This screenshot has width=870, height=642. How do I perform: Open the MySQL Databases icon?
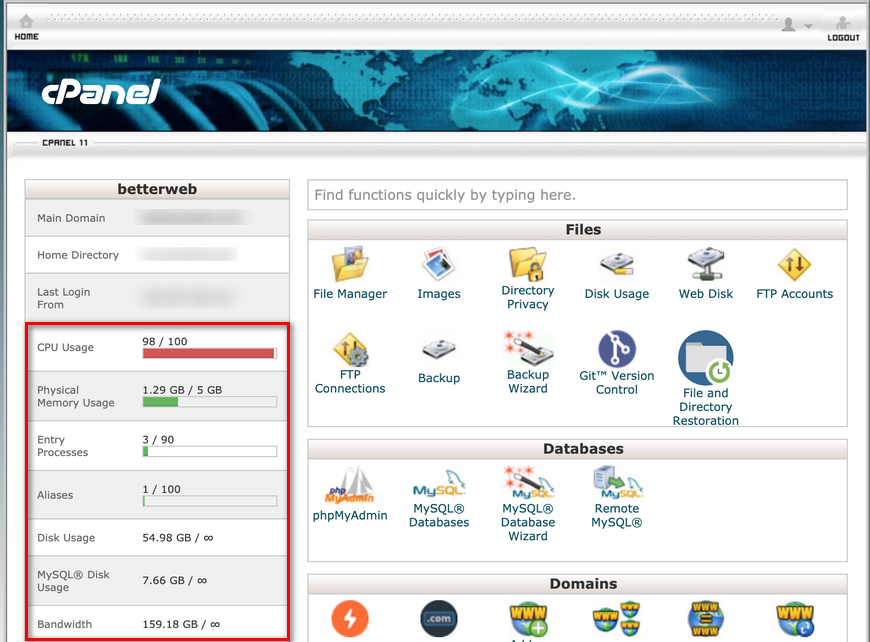(439, 484)
